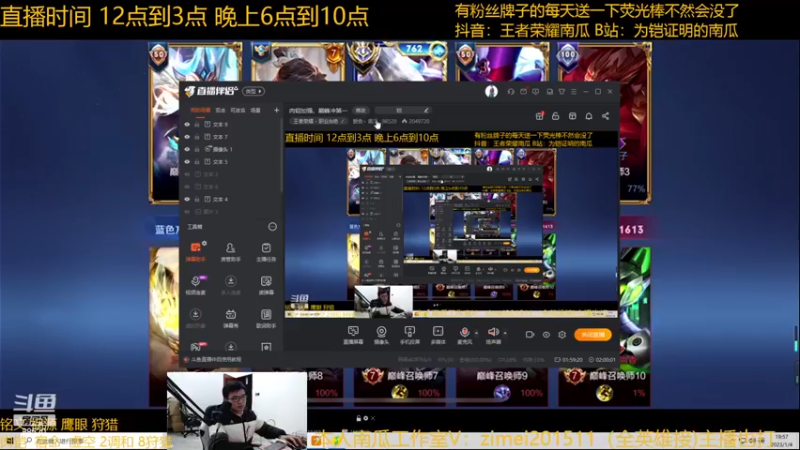
Task: Open the gear settings icon near 关闭直播
Action: [562, 335]
